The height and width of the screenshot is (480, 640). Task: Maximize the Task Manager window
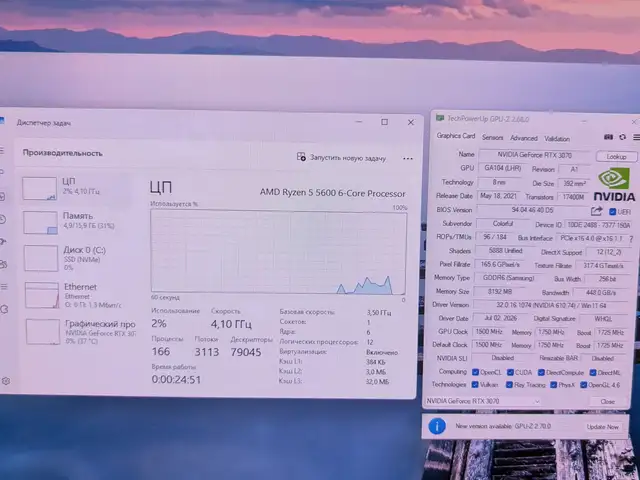[384, 122]
